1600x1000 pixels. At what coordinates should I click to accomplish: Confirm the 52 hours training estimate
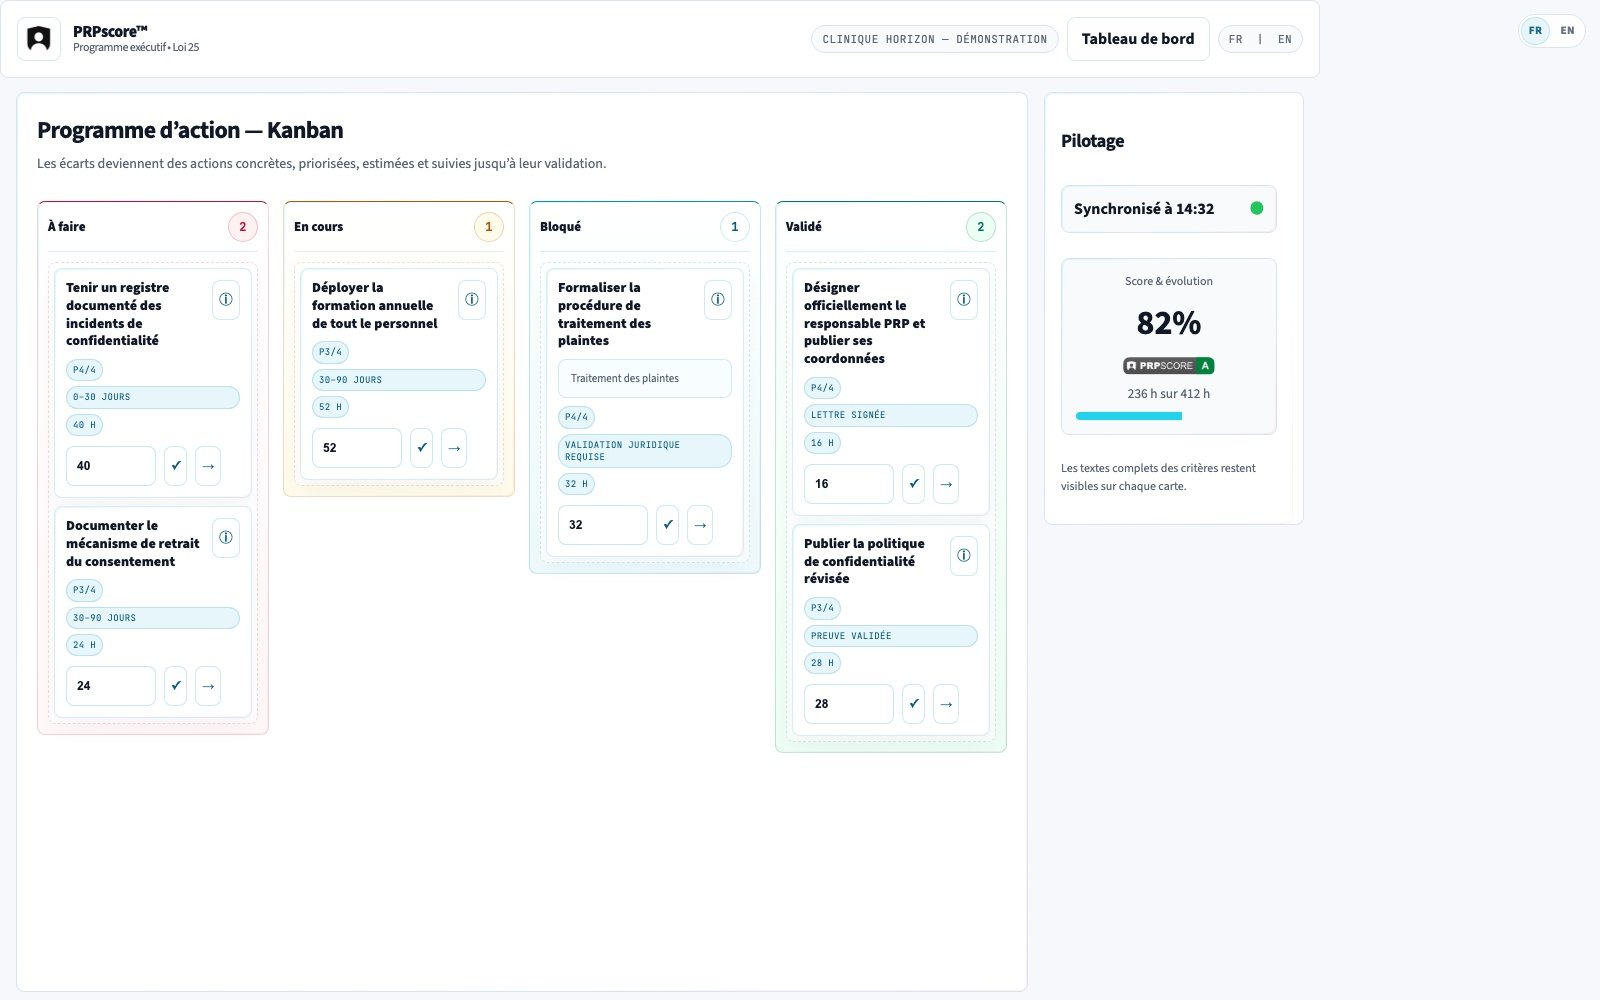[x=422, y=448]
